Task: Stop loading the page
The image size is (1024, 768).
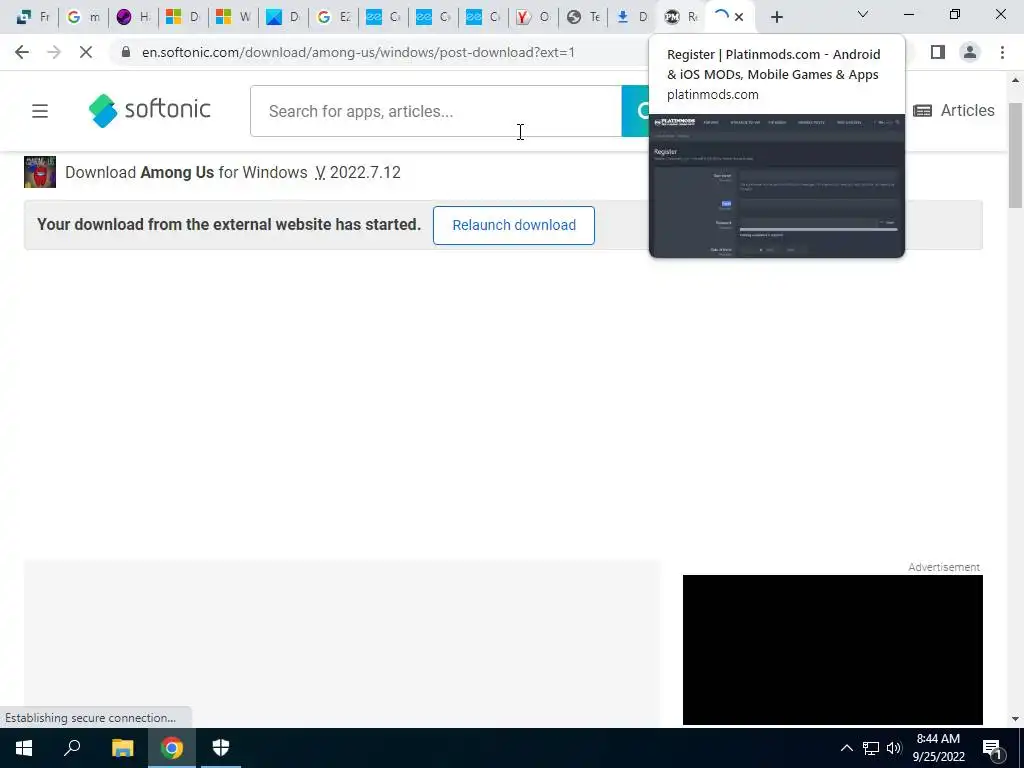Action: [x=86, y=52]
